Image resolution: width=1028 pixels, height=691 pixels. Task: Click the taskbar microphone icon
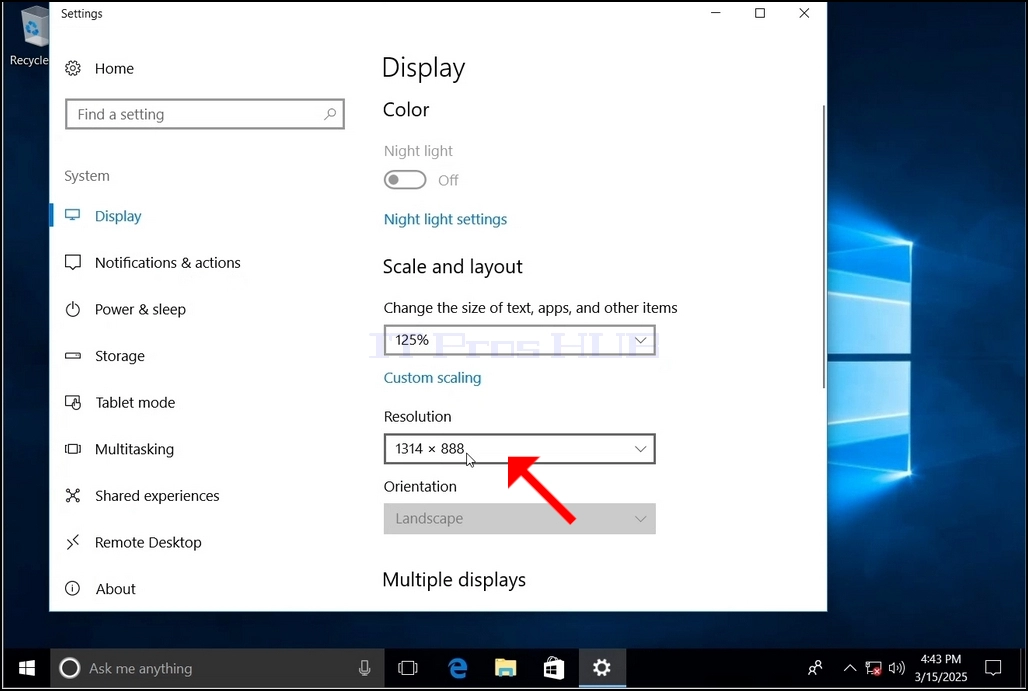(365, 668)
